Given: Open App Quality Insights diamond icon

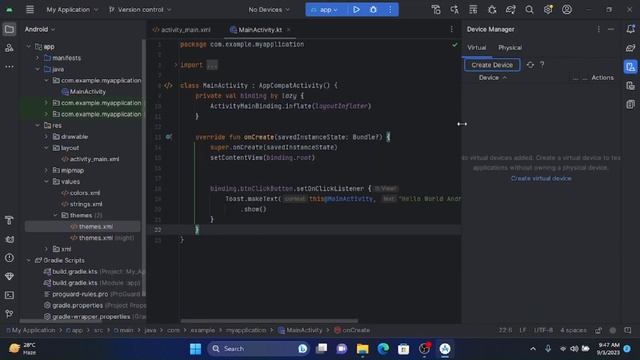Looking at the screenshot, I should pos(9,276).
